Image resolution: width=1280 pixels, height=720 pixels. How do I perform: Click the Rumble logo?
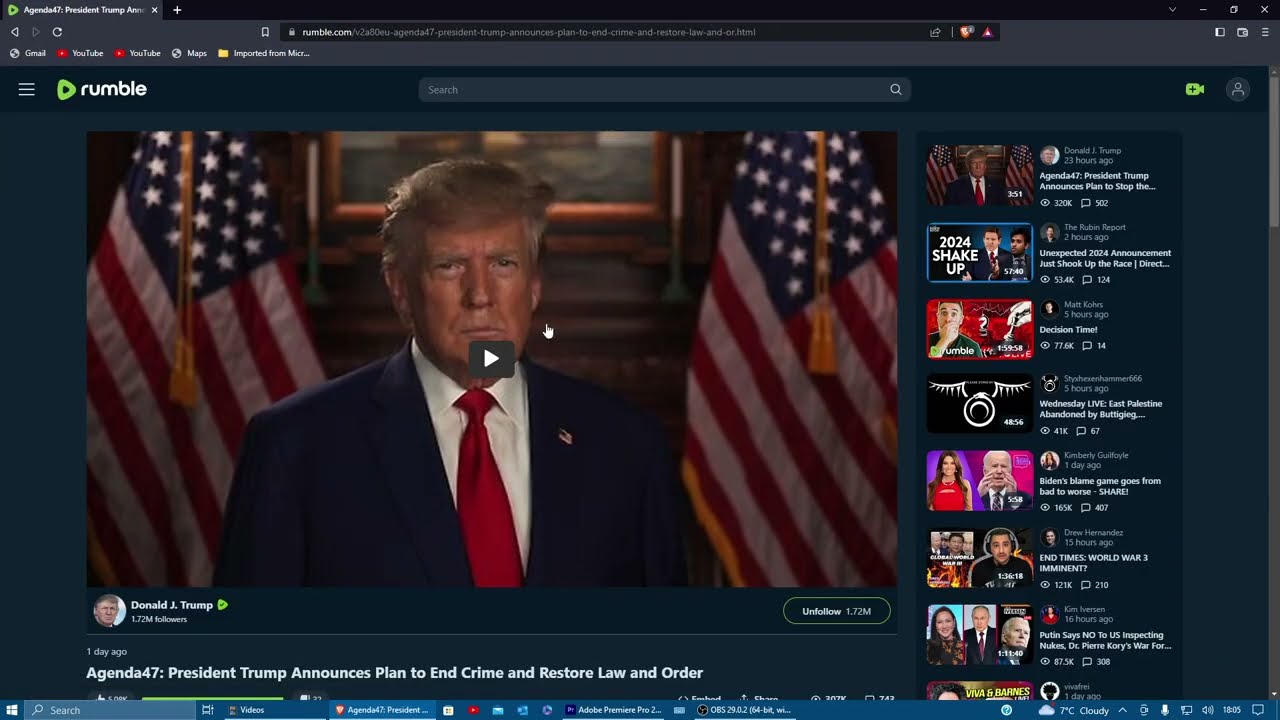tap(102, 90)
